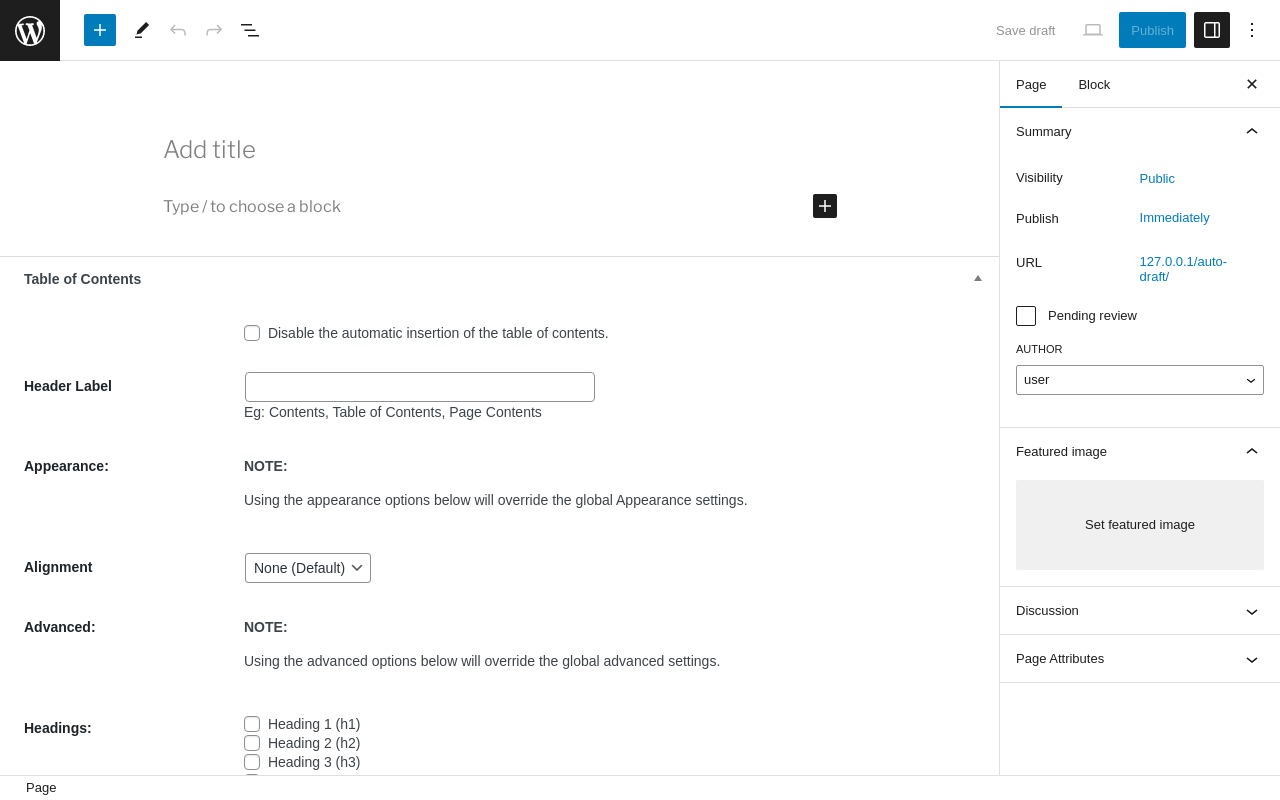Enable Disable automatic insertion checkbox
This screenshot has height=800, width=1280.
pyautogui.click(x=252, y=333)
